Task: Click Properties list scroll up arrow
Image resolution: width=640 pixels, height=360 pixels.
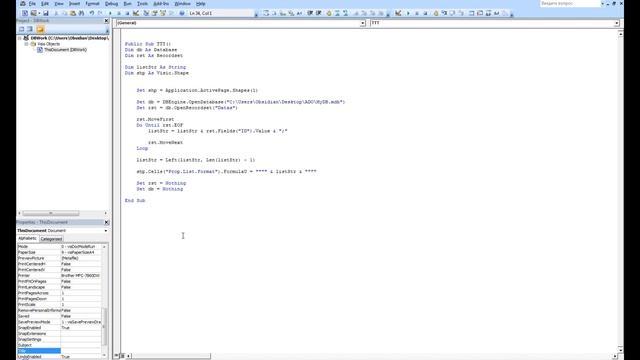Action: point(104,247)
